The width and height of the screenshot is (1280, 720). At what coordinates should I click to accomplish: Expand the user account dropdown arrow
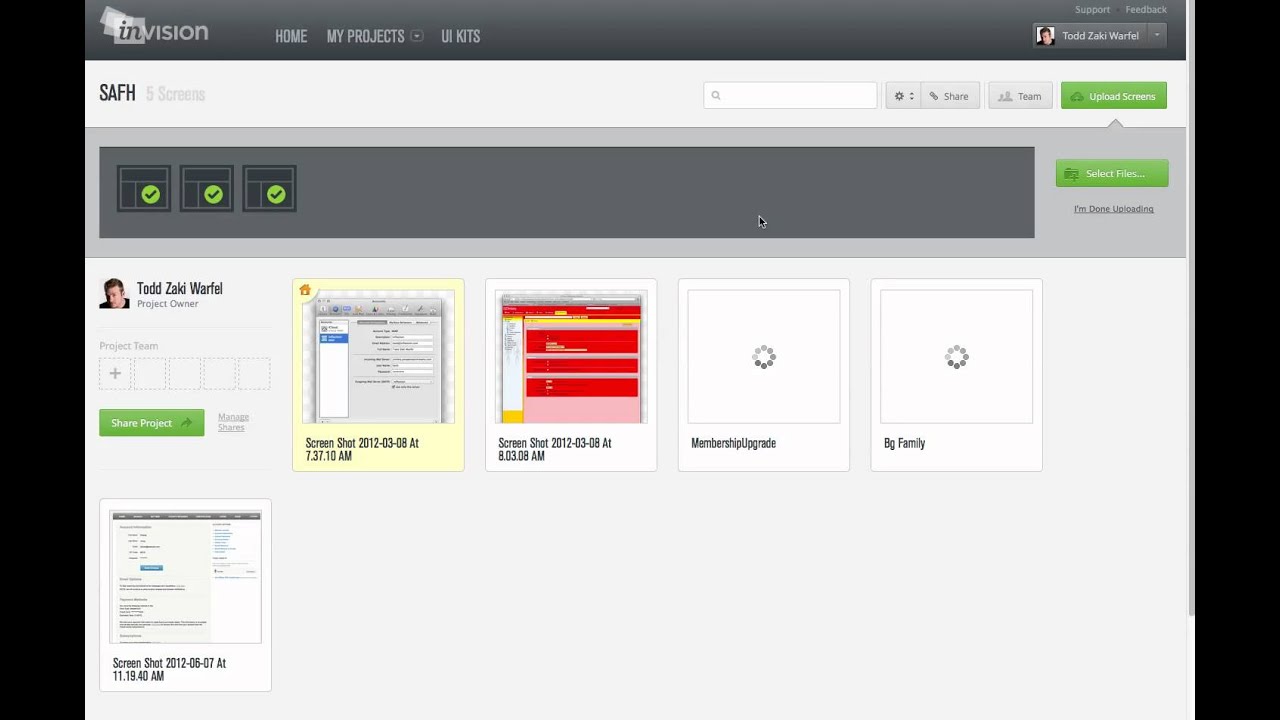1156,36
